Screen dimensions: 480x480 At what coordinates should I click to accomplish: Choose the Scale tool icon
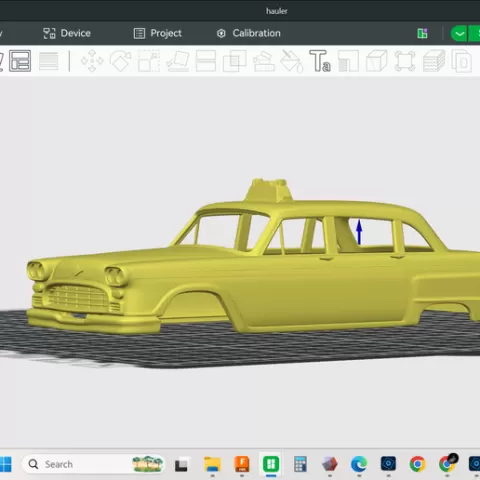pos(149,61)
